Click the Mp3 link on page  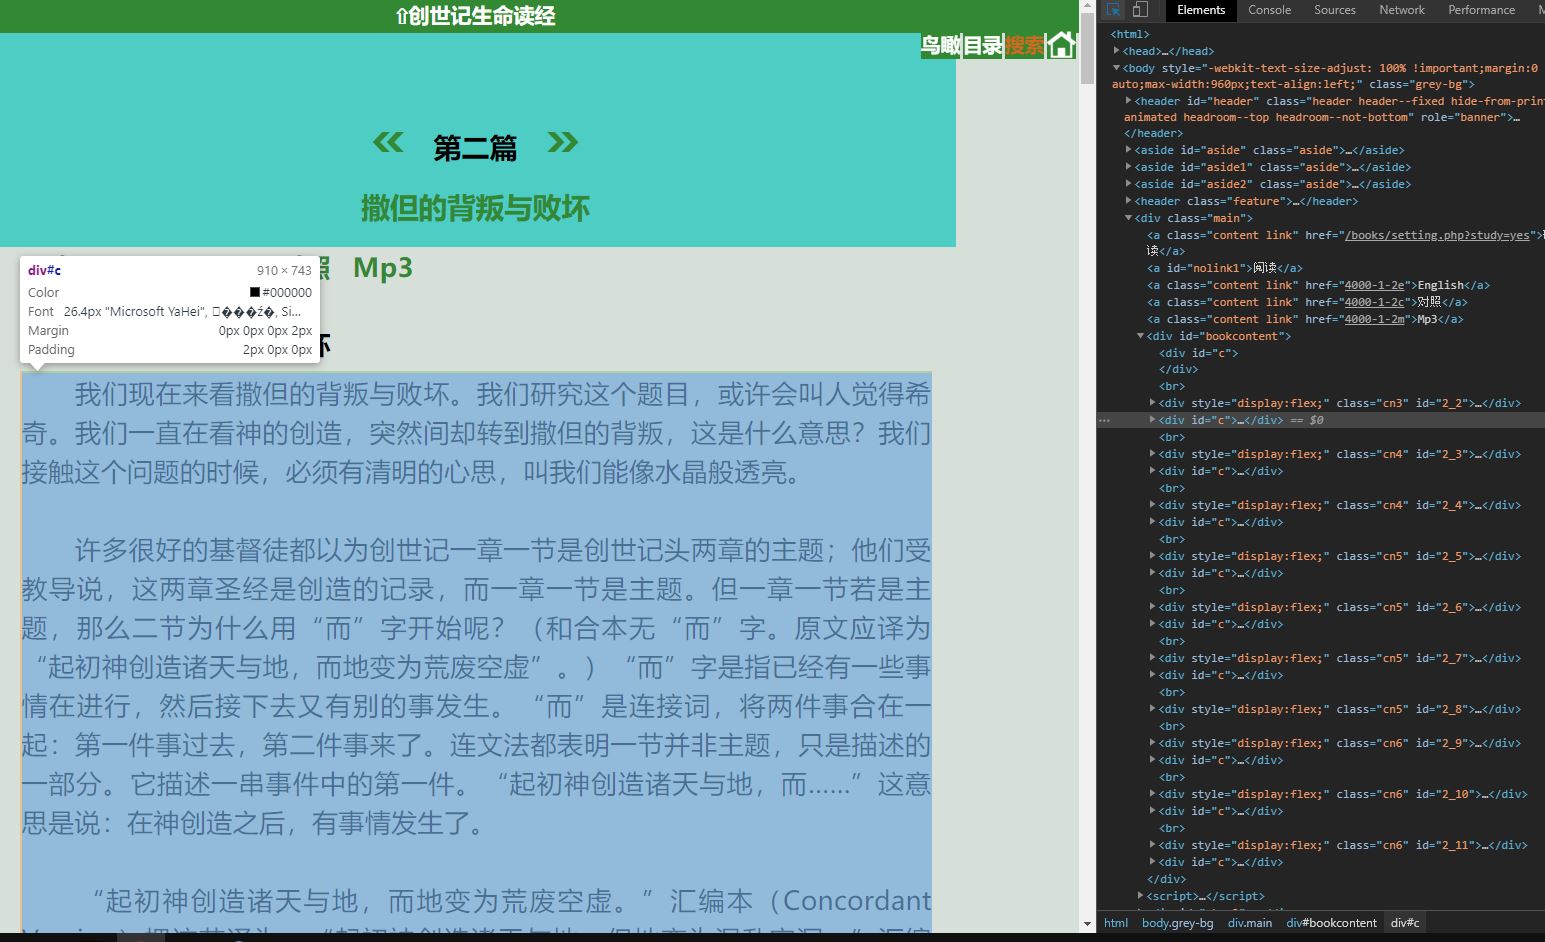pos(382,268)
